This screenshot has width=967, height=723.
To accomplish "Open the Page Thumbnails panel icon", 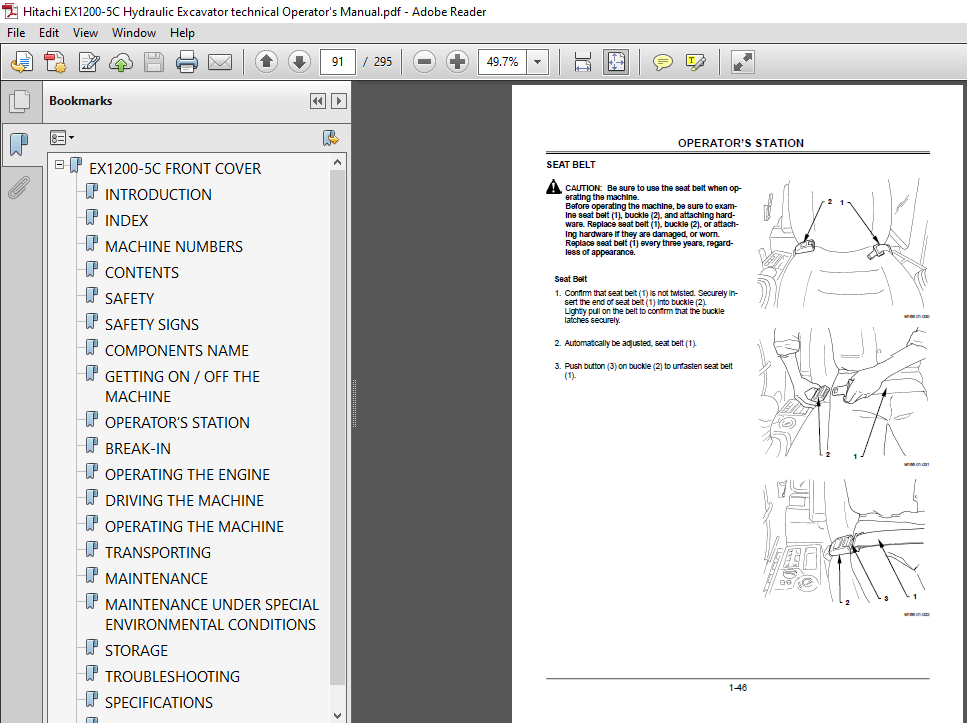I will 20,101.
